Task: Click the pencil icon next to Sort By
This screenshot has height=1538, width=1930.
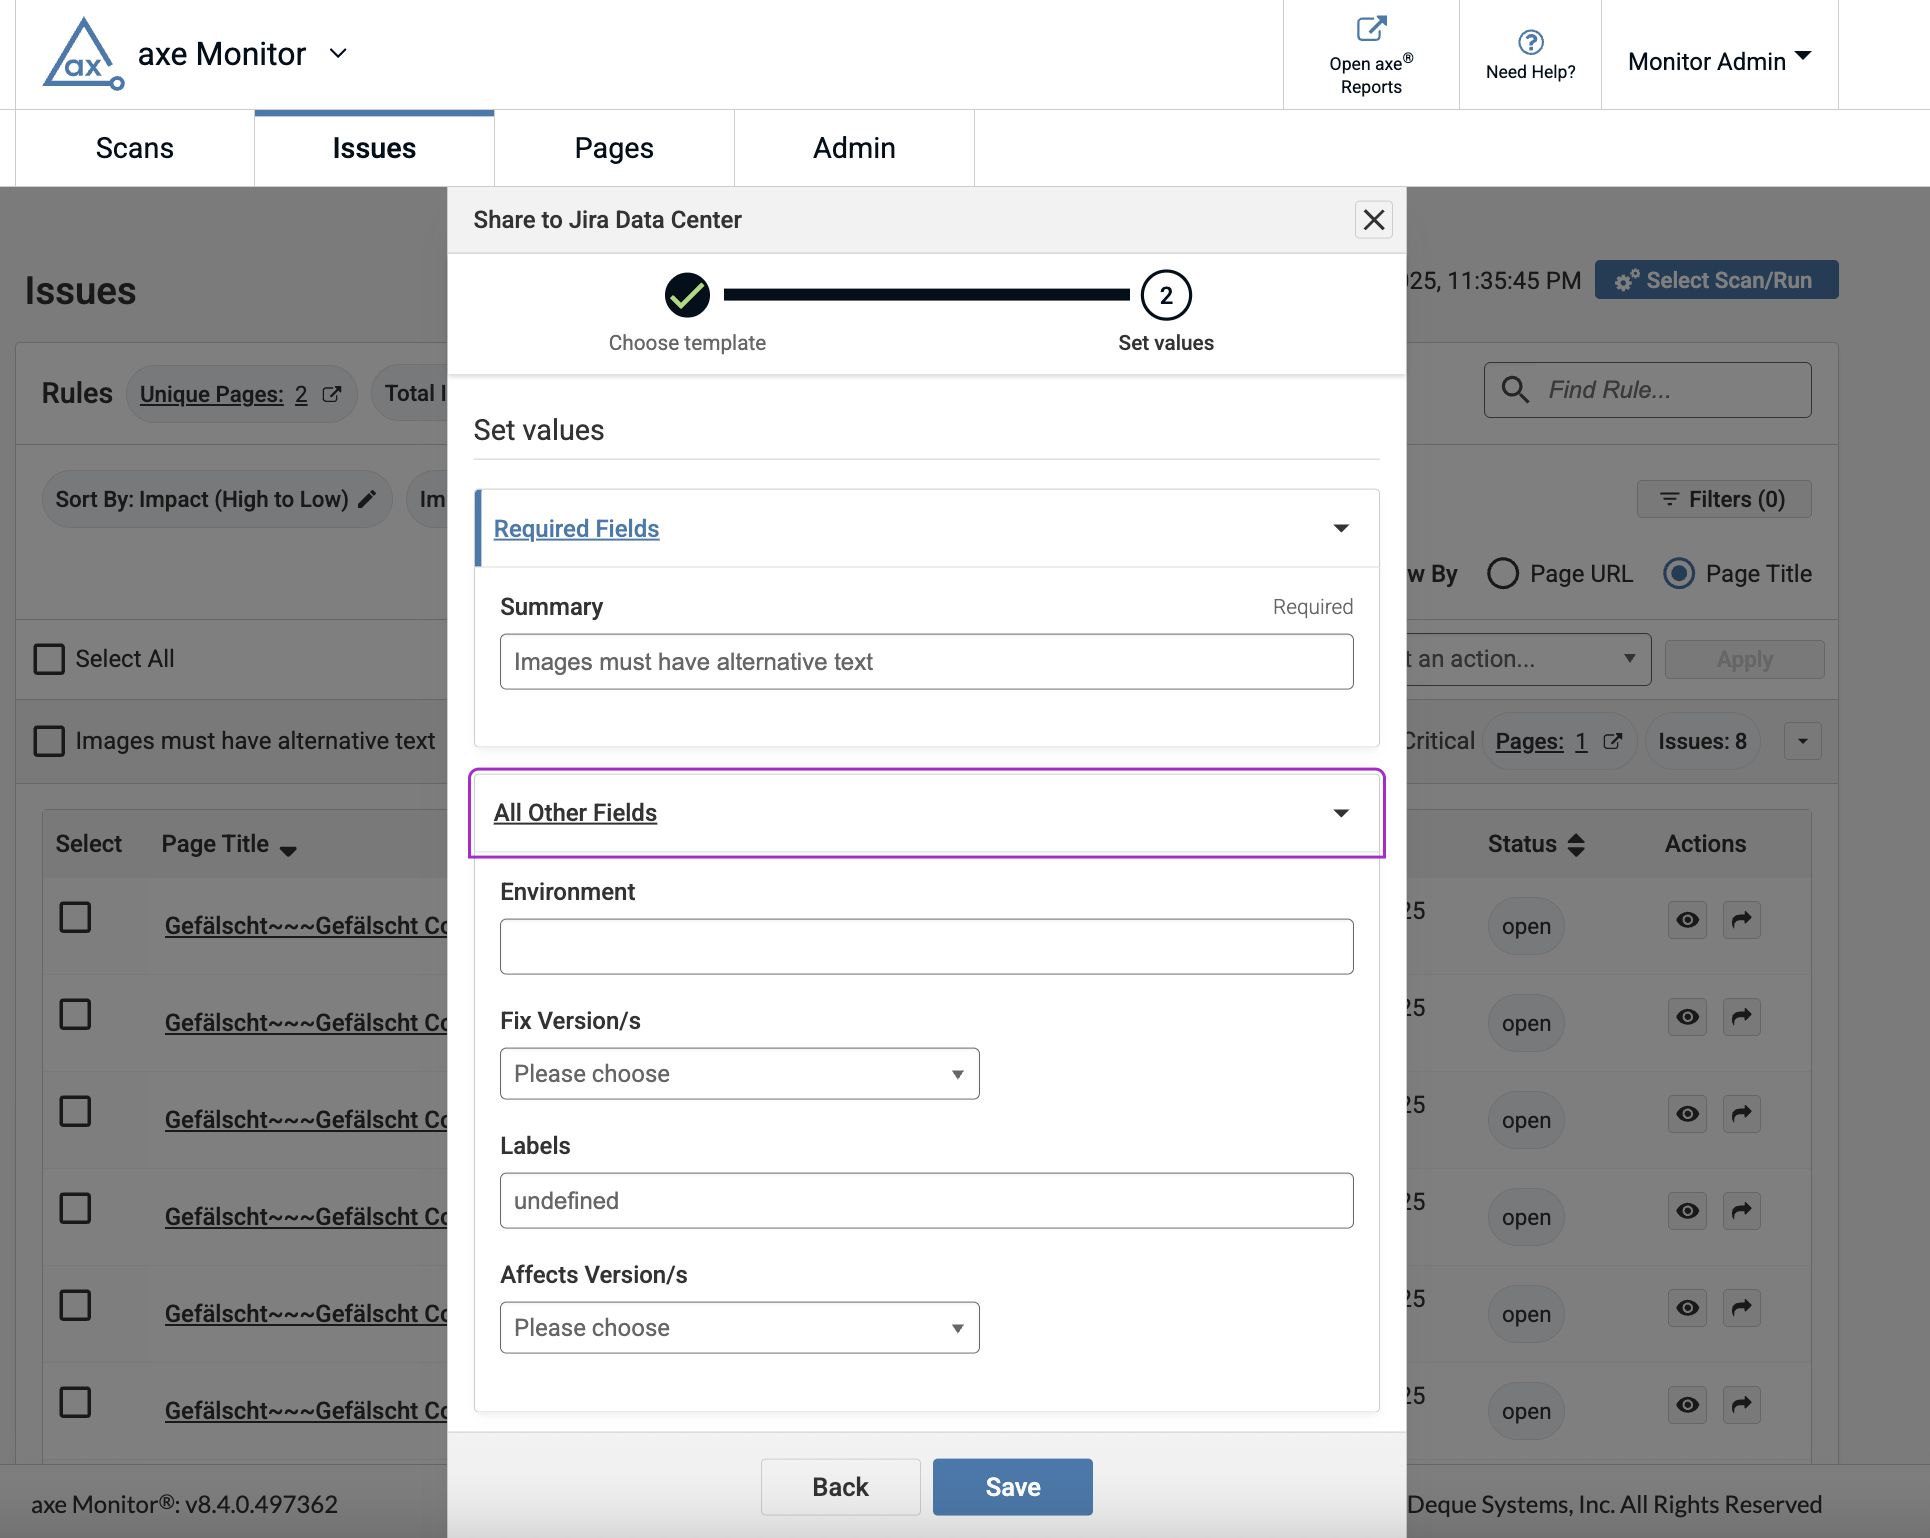Action: (367, 498)
